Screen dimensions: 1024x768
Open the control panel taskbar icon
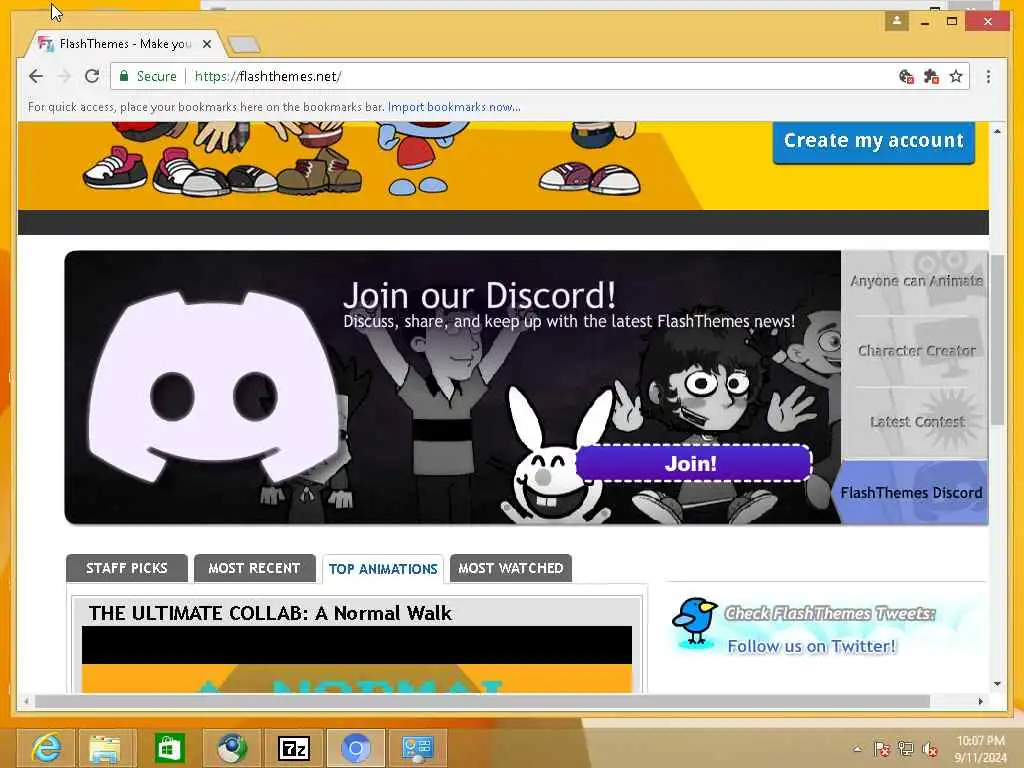[x=418, y=748]
